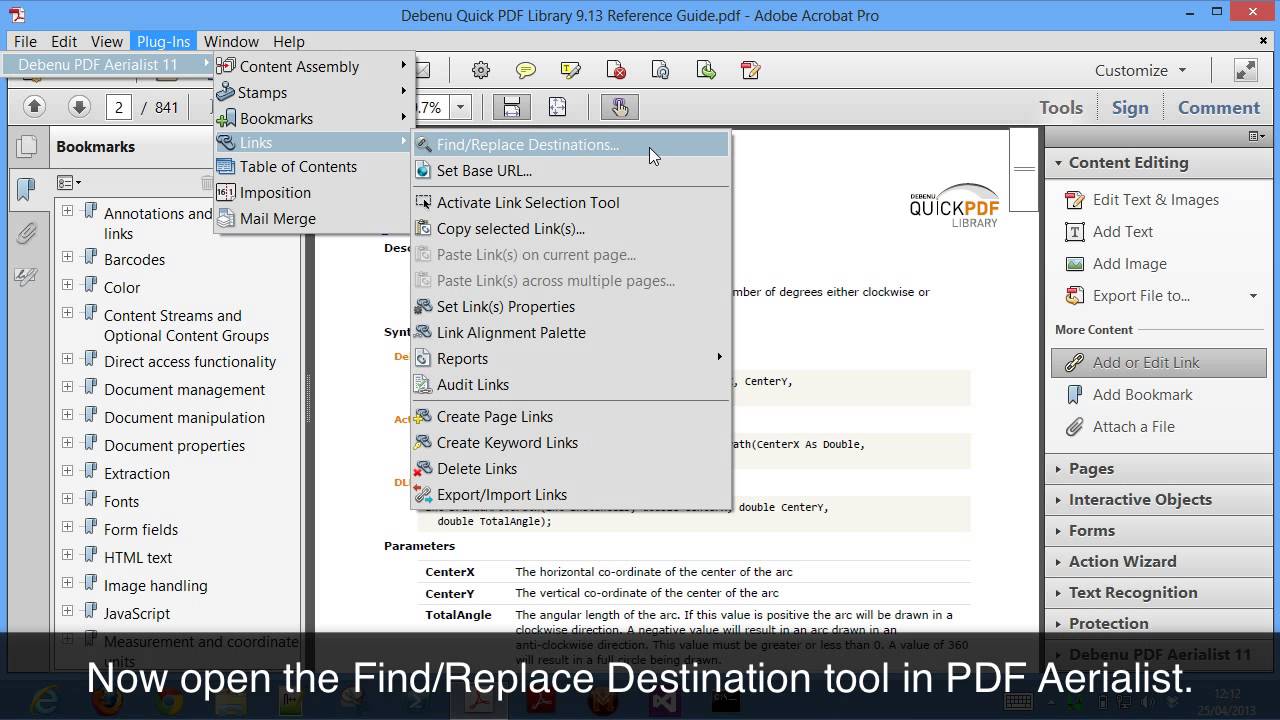Screen dimensions: 1280x720
Task: Click the highlight text toolbar icon
Action: point(571,70)
